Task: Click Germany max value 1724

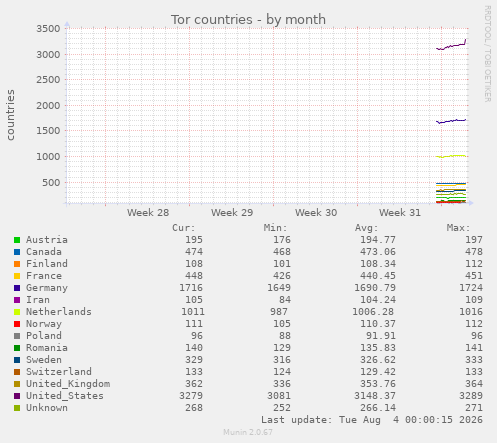Action: 471,288
